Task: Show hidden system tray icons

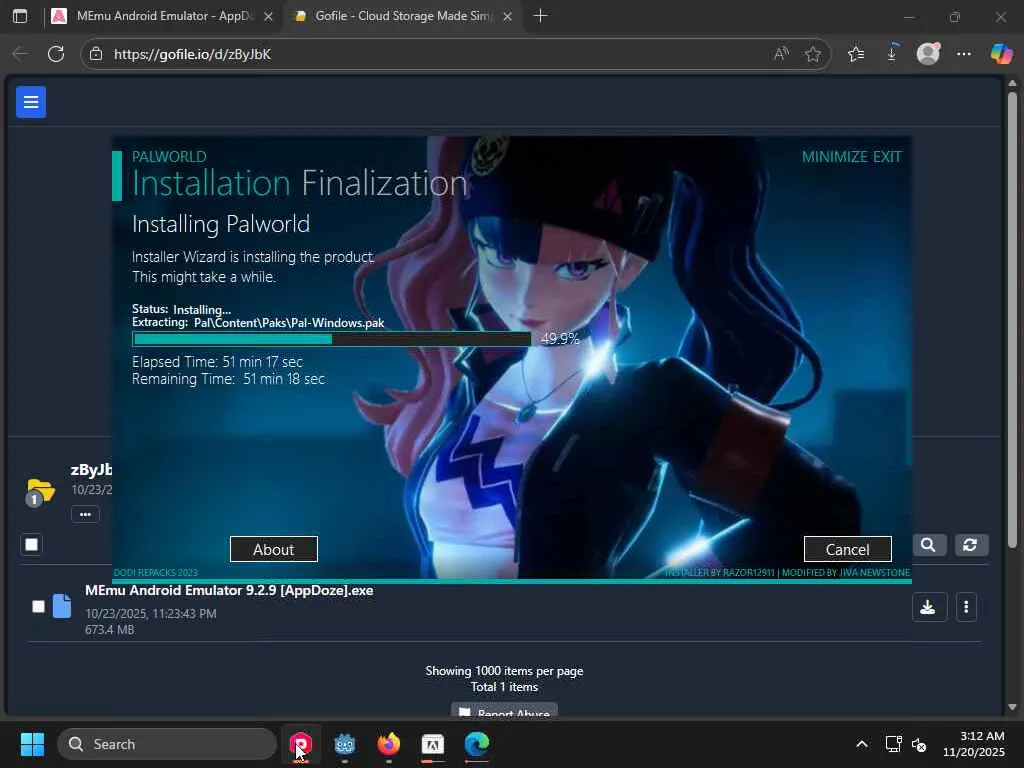Action: click(861, 744)
